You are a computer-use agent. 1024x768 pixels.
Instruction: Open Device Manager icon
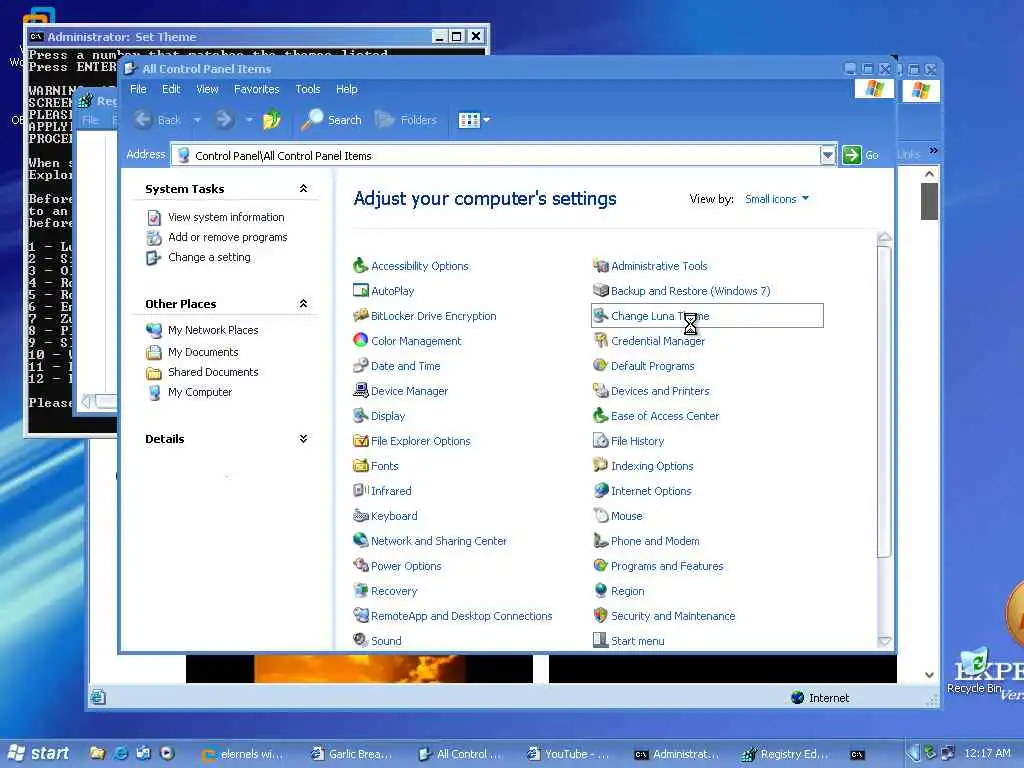tap(360, 391)
